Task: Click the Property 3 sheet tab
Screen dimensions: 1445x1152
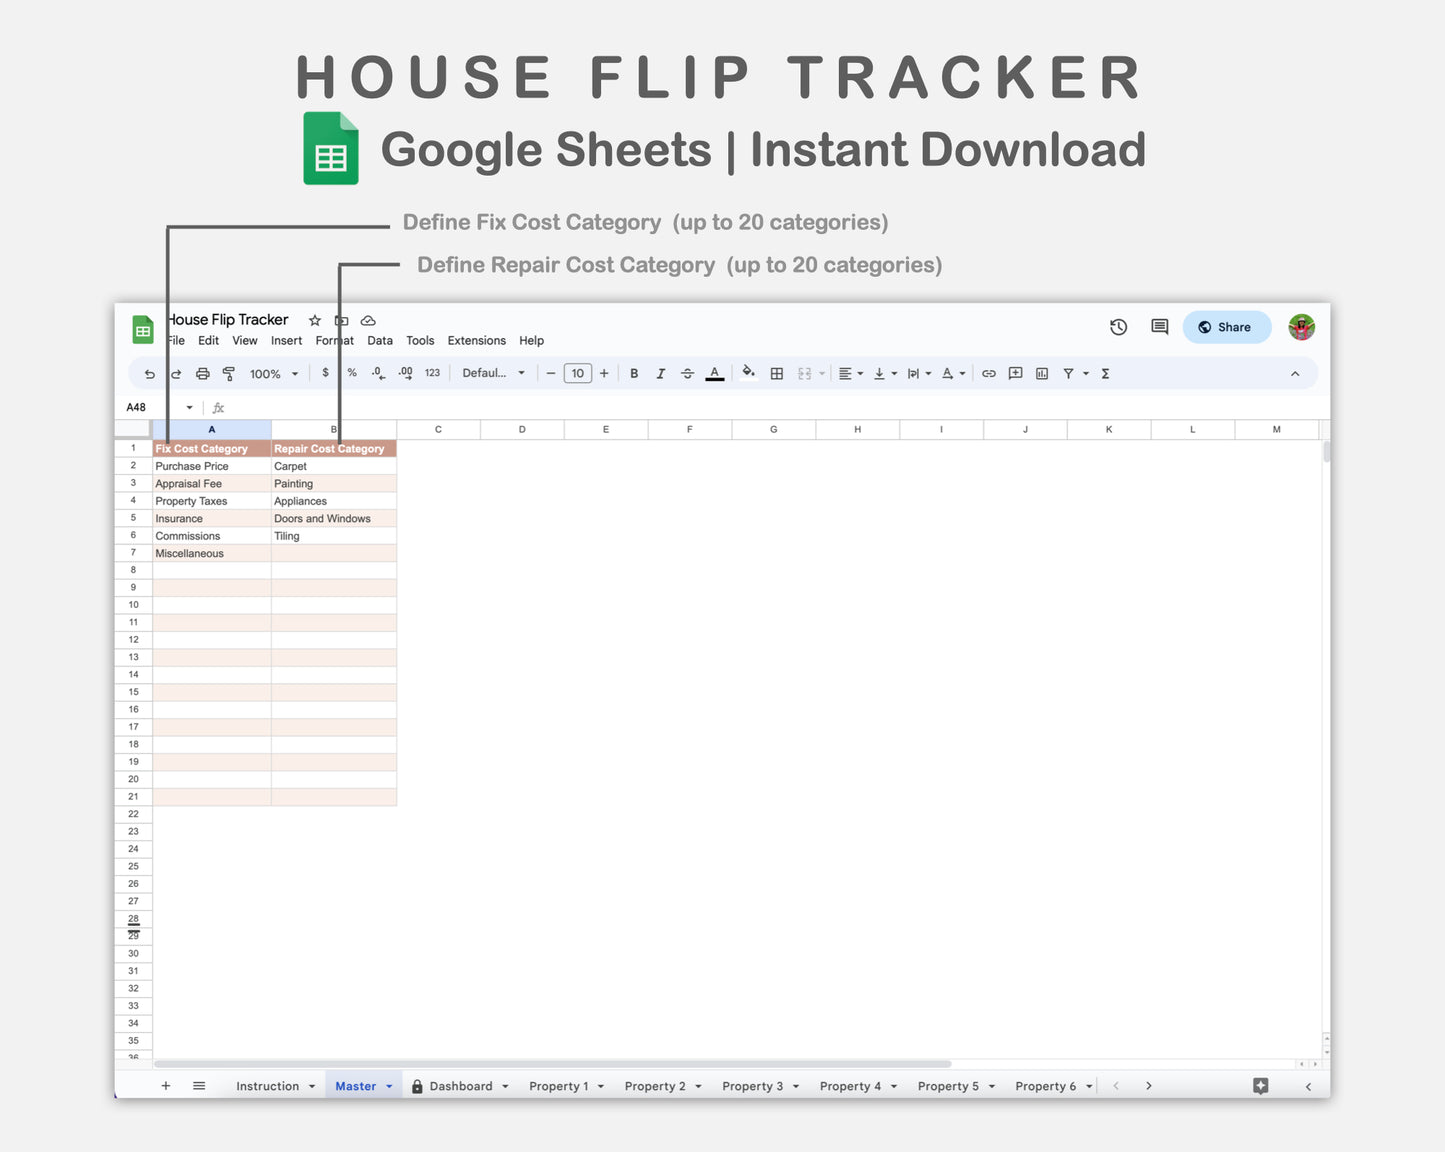Action: [x=753, y=1086]
